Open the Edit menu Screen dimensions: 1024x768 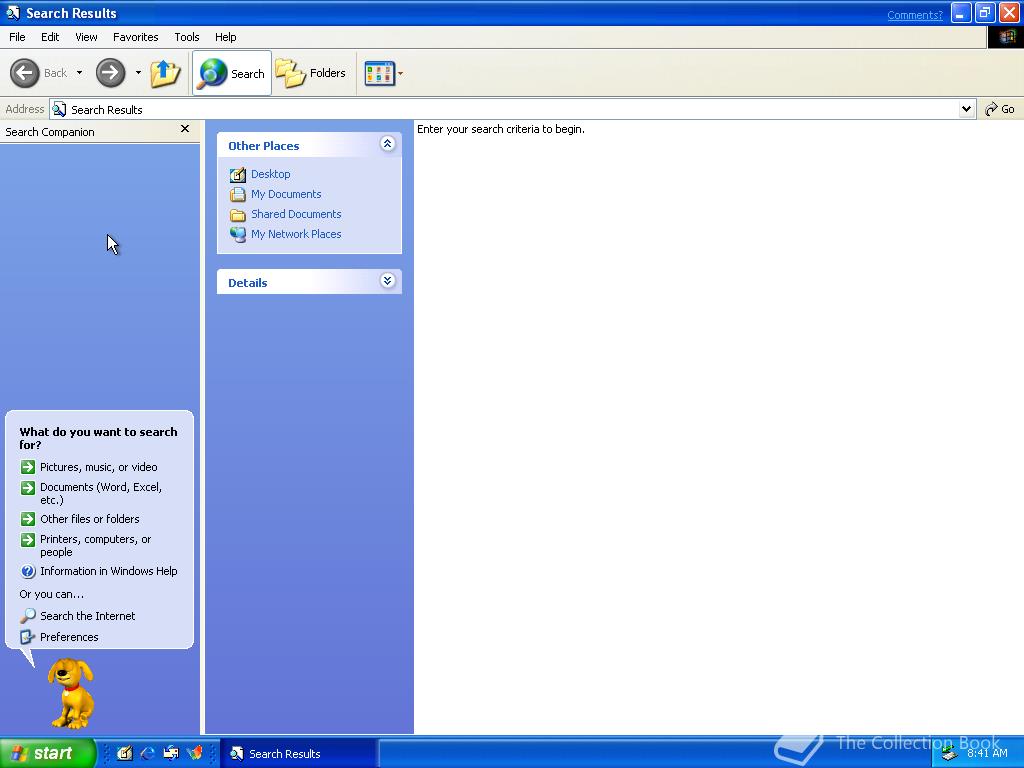point(50,37)
